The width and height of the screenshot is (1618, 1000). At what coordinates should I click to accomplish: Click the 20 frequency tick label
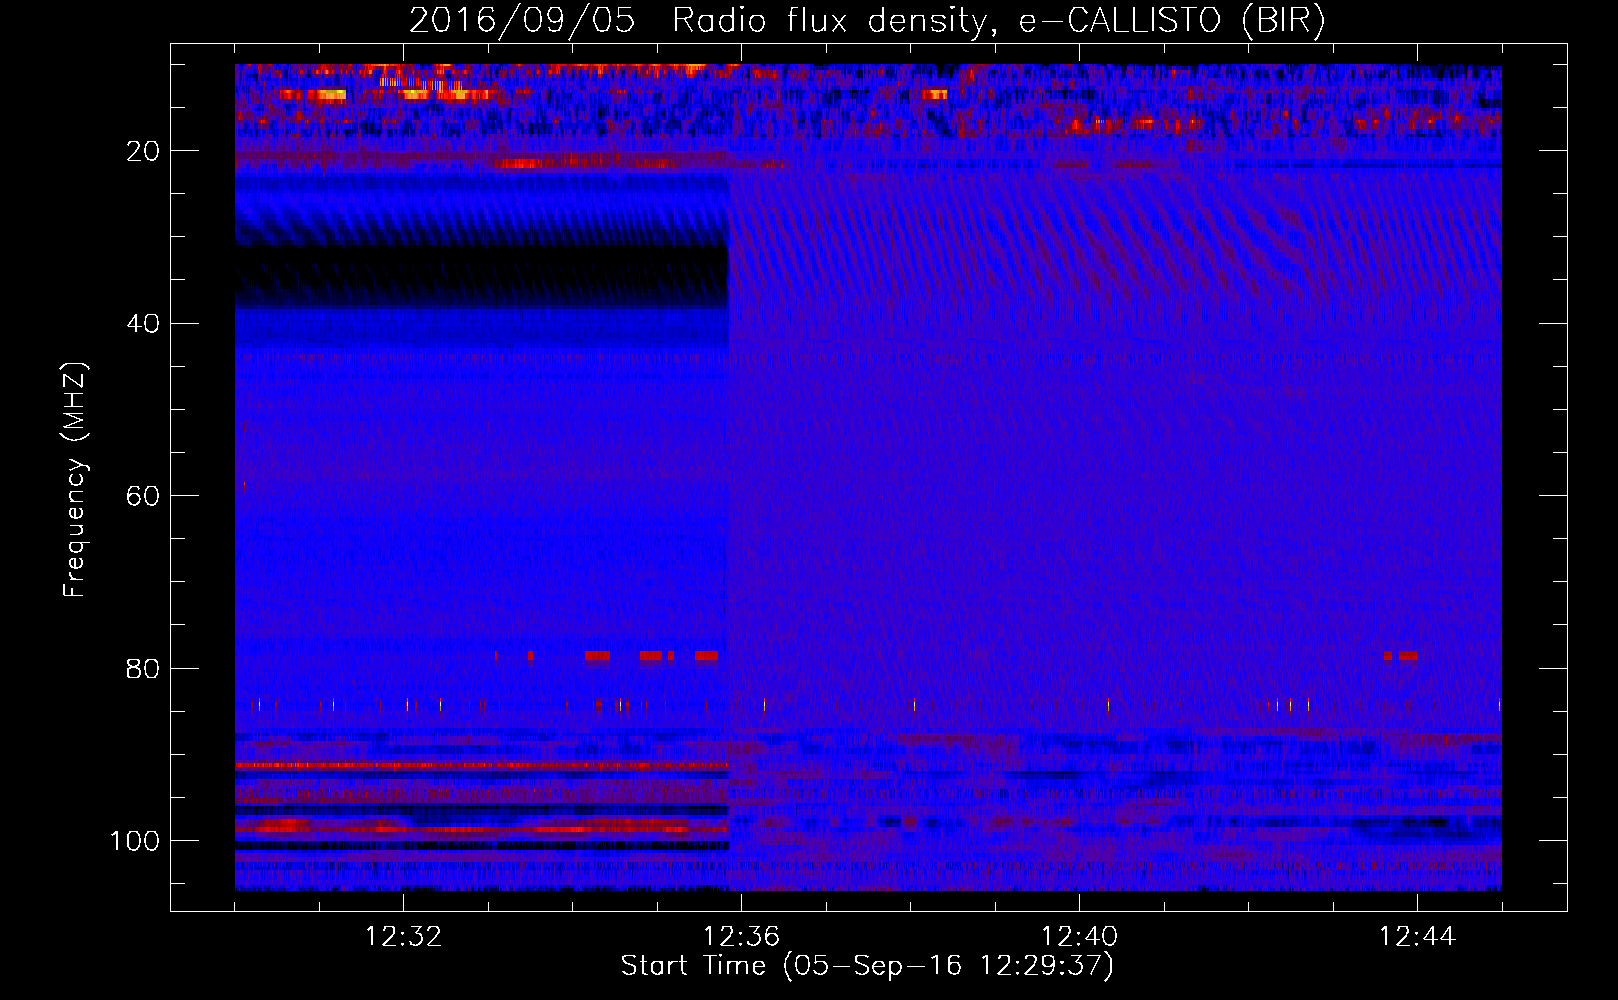coord(143,151)
